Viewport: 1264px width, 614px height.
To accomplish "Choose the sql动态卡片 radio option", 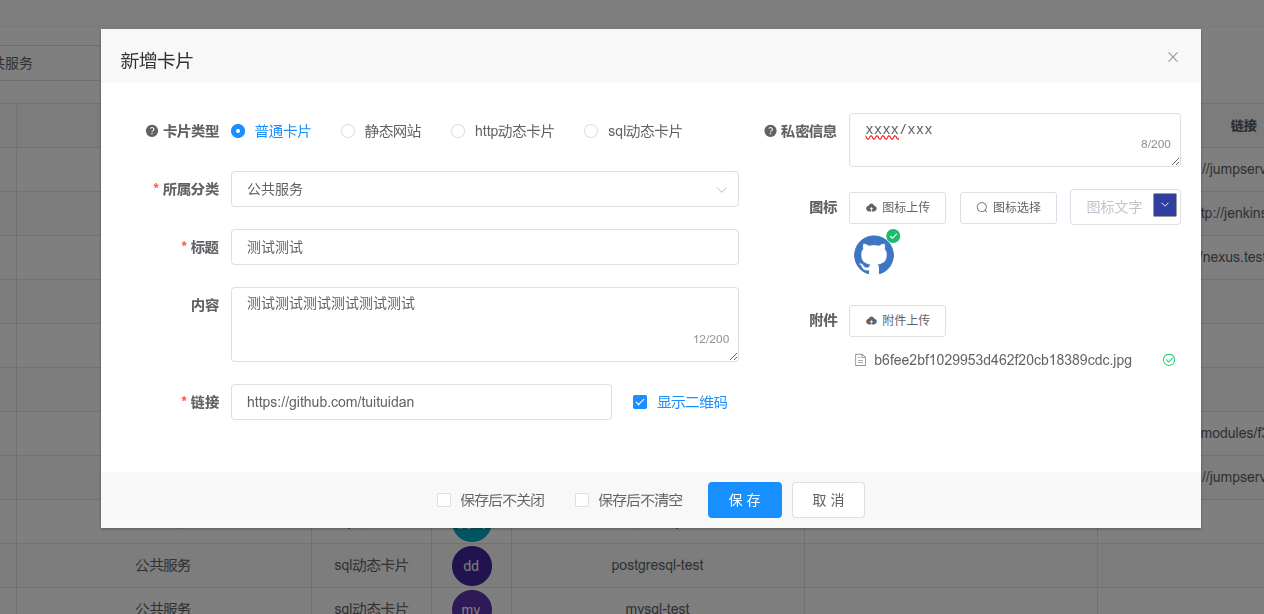I will 591,131.
